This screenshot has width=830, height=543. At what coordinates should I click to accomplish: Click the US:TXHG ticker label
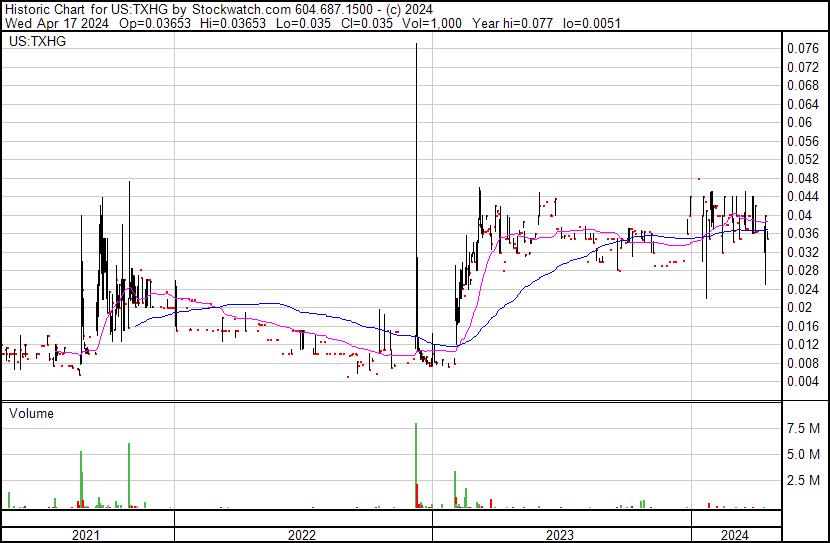pos(37,41)
